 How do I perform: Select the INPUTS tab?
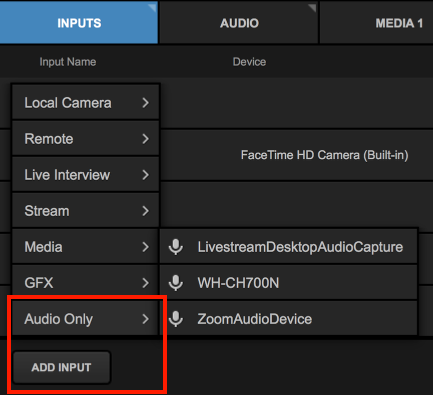click(79, 23)
